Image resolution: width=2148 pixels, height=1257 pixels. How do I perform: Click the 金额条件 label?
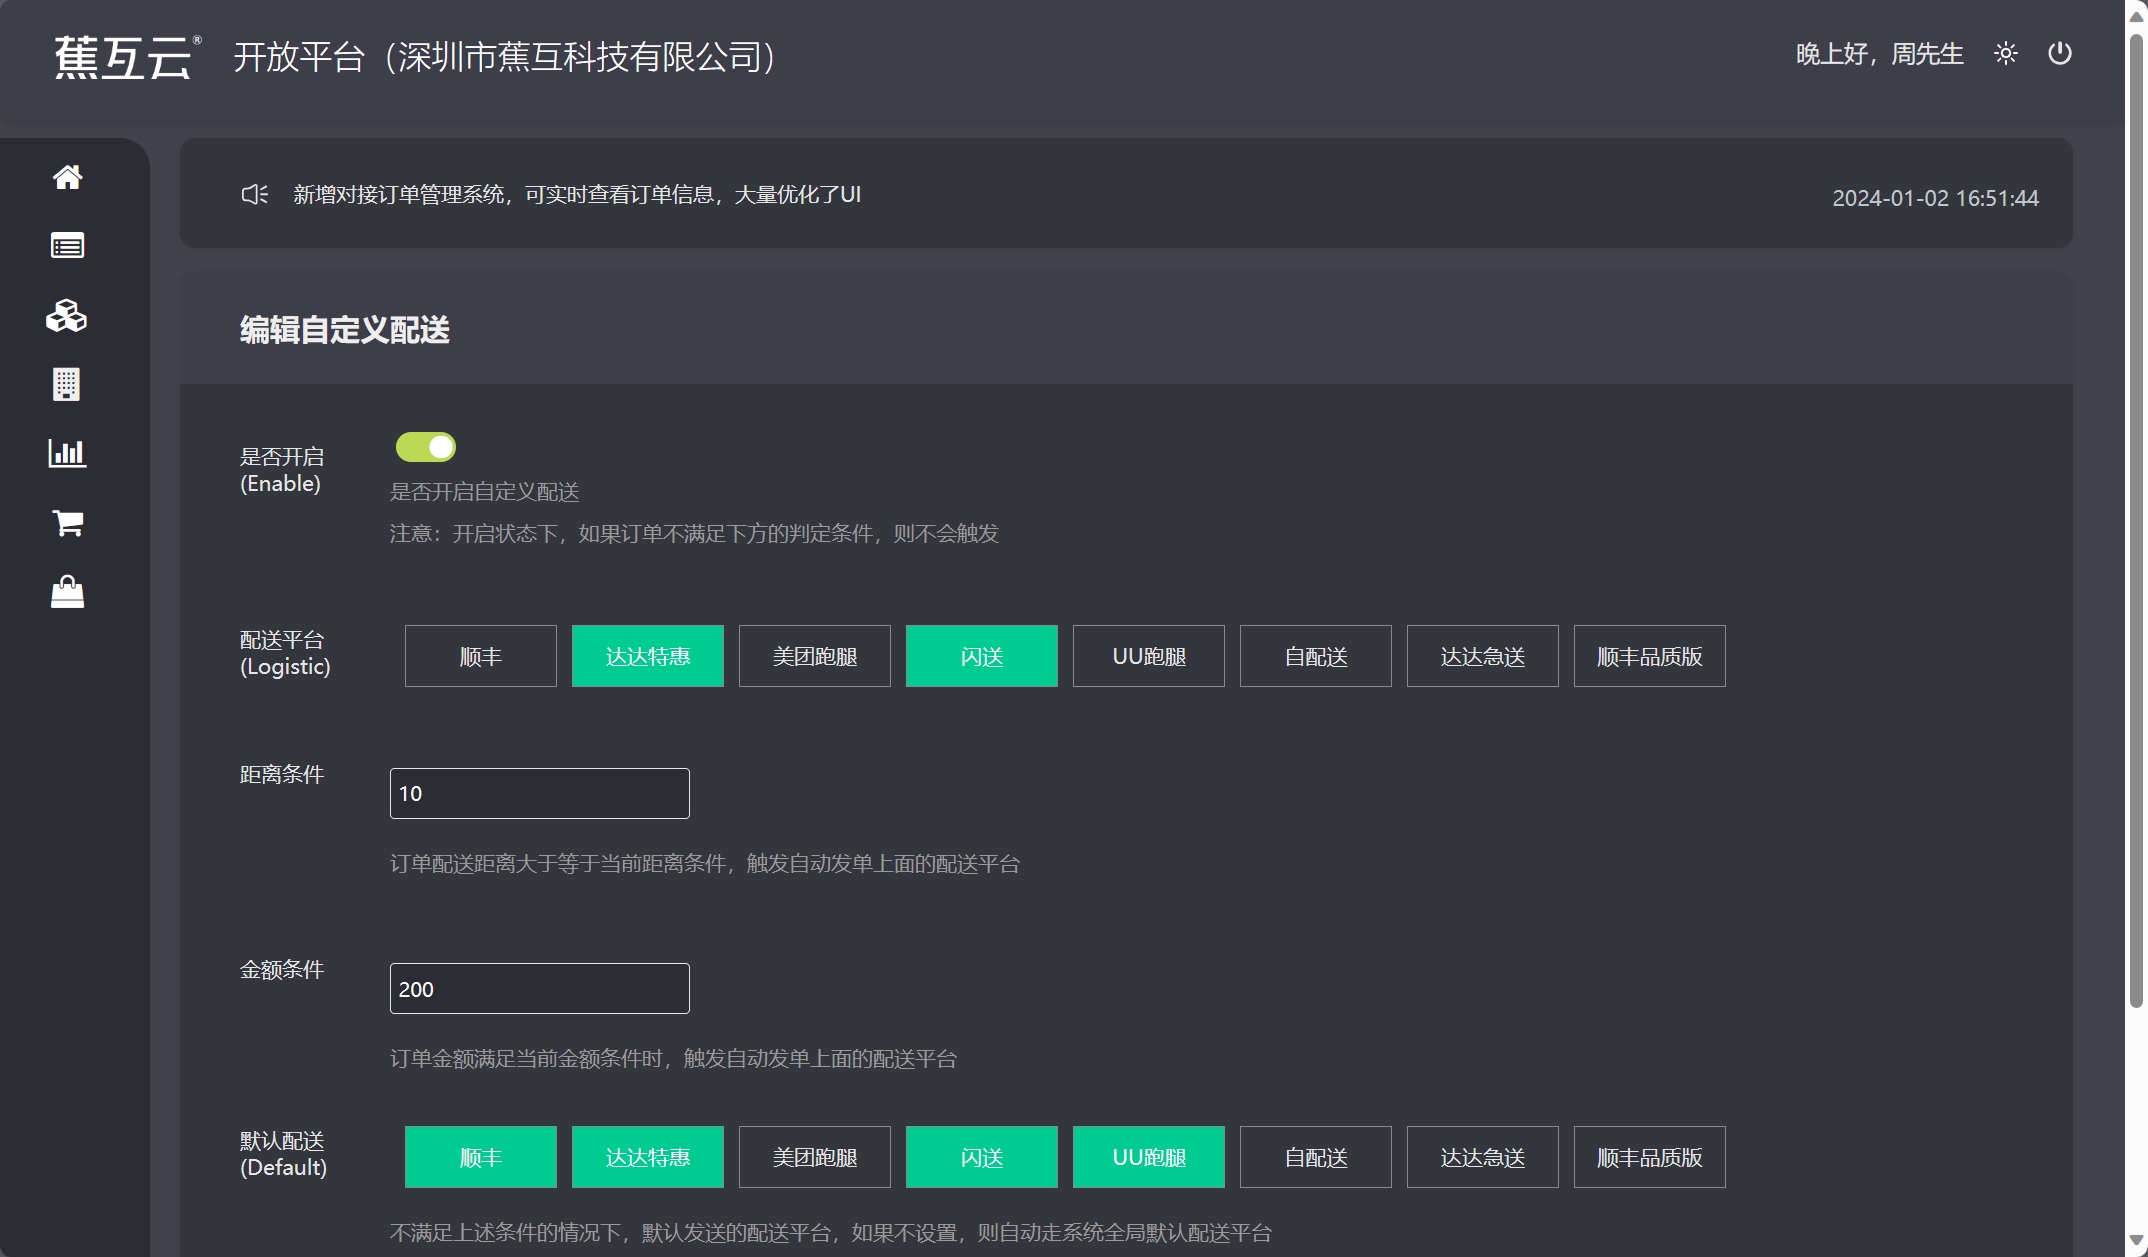[282, 969]
